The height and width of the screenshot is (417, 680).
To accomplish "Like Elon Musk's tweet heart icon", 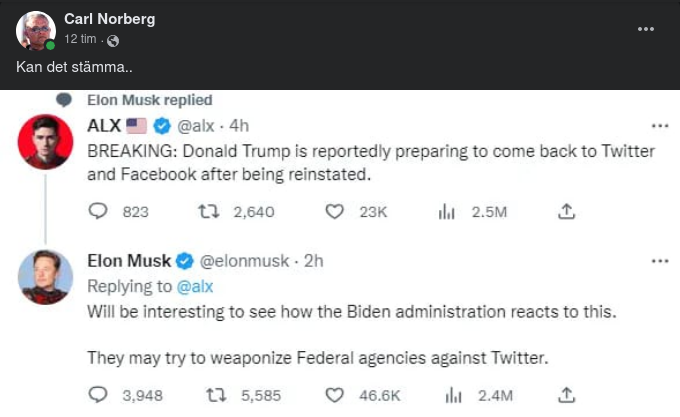I will tap(336, 394).
